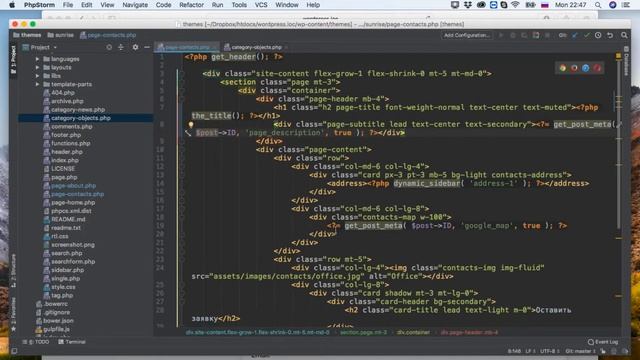The height and width of the screenshot is (360, 640).
Task: Click the tool window toggle icon at bottom-left corner
Action: coord(14,351)
